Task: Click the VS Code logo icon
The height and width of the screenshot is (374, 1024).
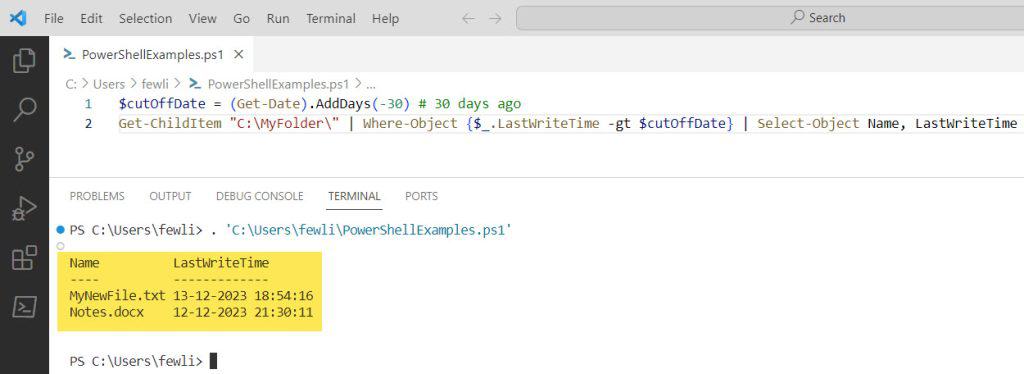Action: [x=18, y=18]
